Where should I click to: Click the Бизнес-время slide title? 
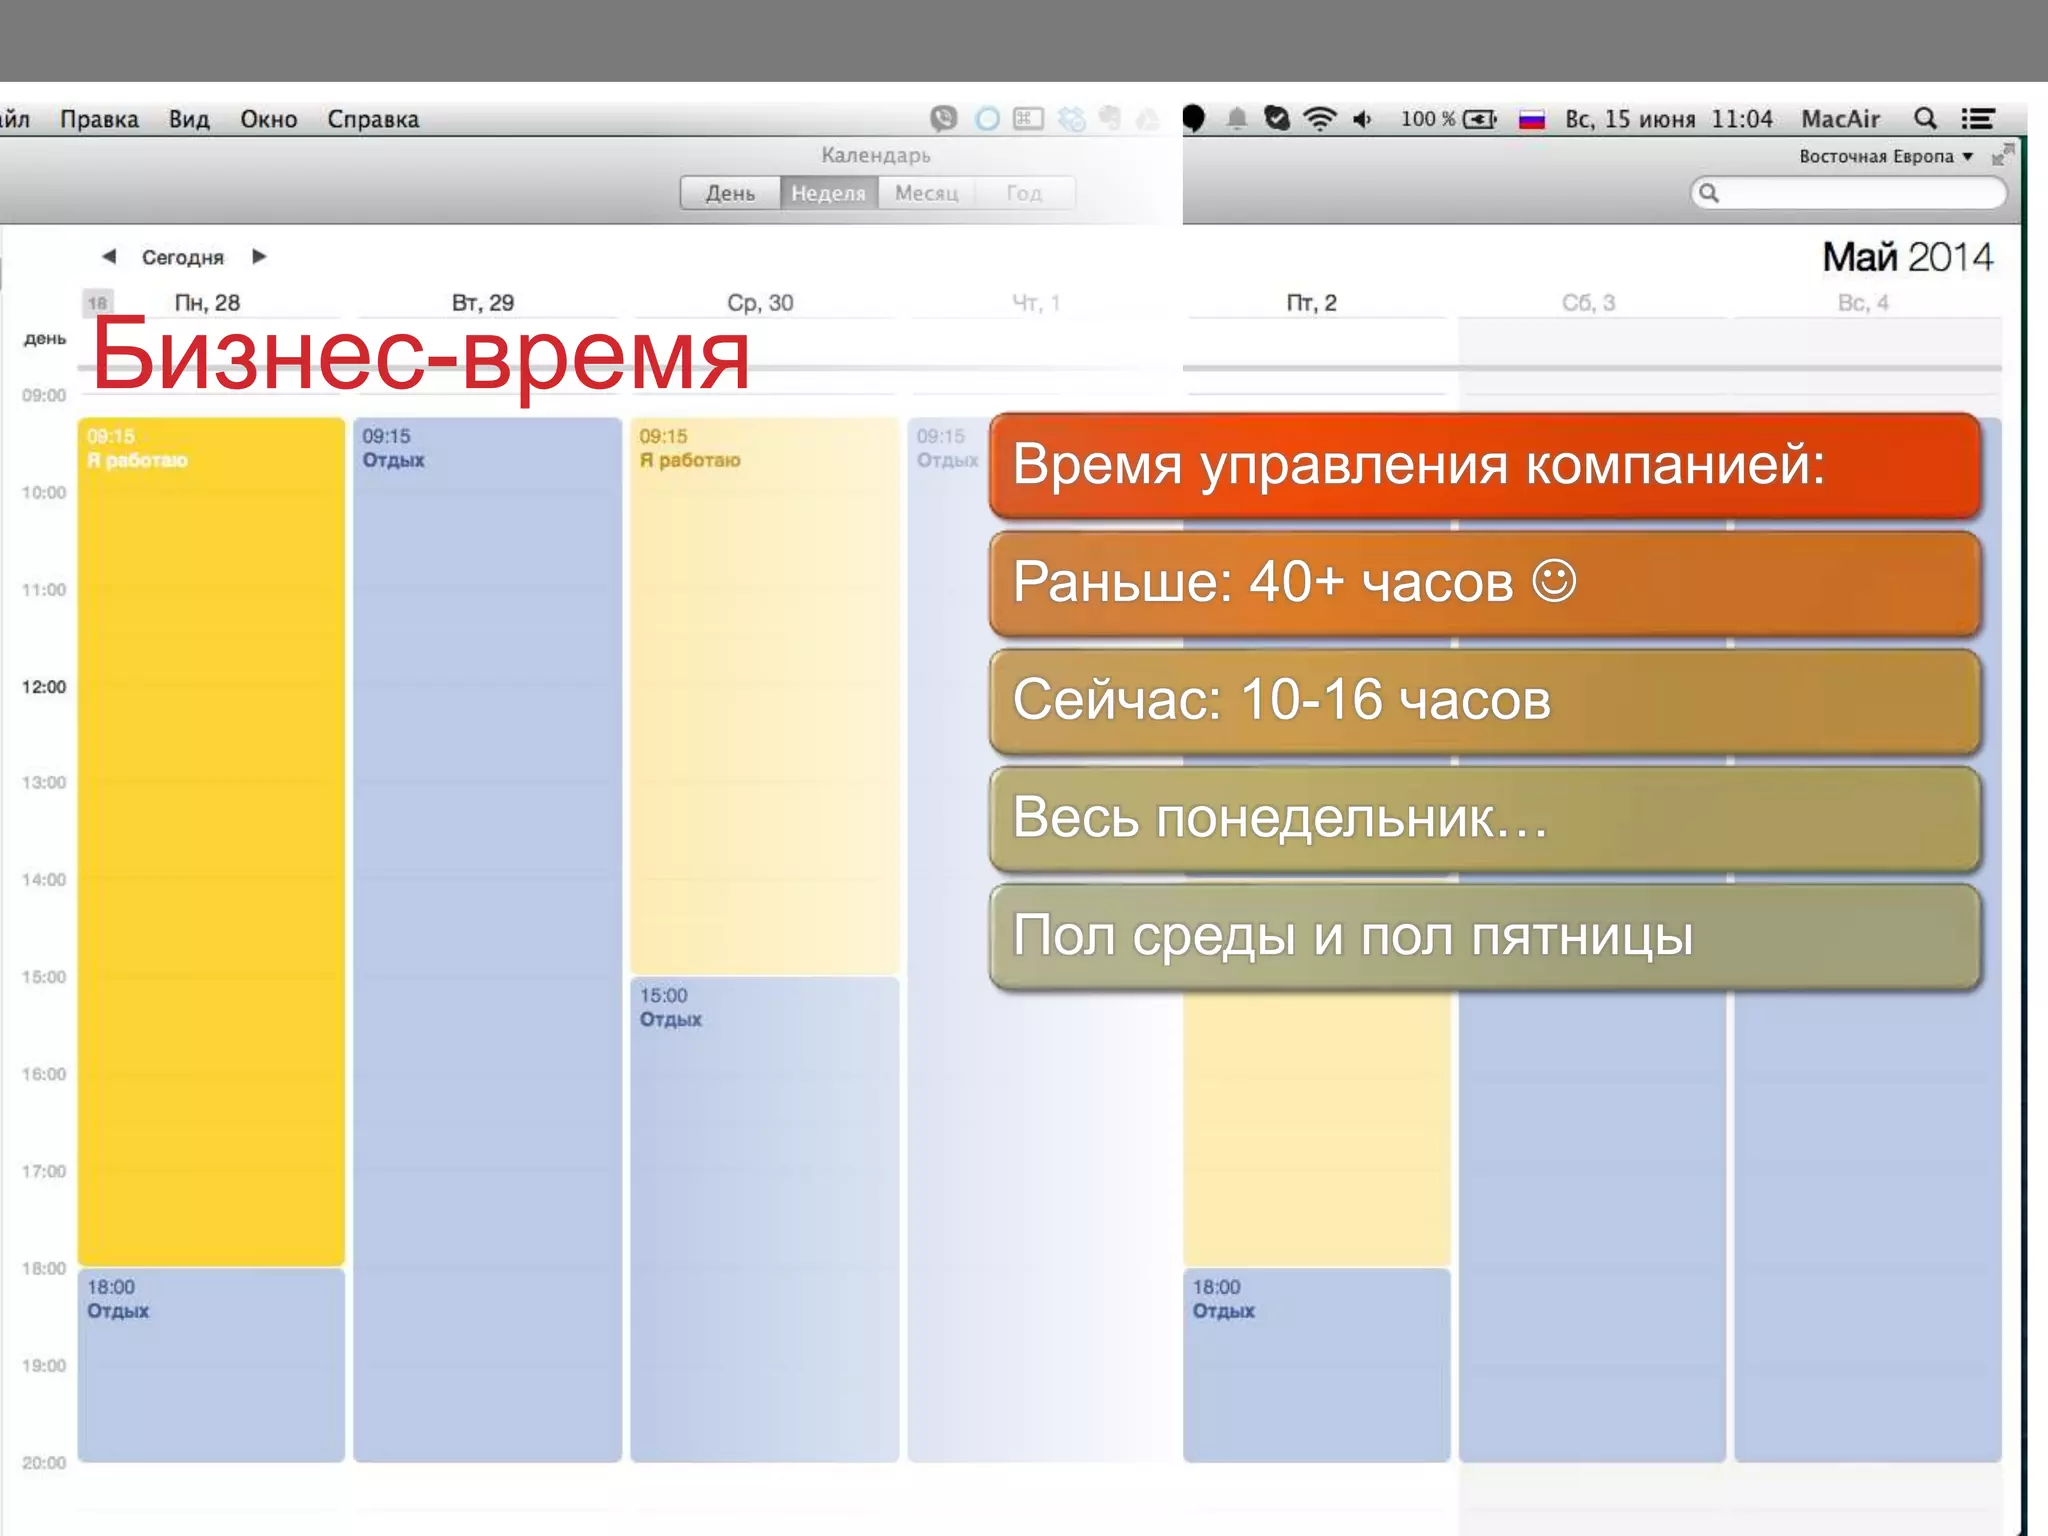coord(420,356)
